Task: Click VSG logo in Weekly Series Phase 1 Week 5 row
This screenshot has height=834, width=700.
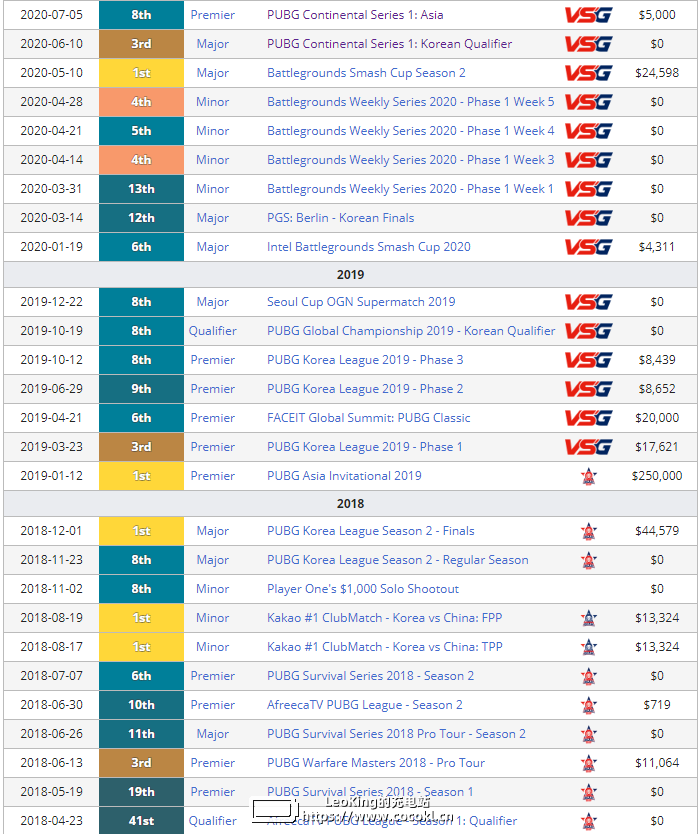Action: point(588,102)
